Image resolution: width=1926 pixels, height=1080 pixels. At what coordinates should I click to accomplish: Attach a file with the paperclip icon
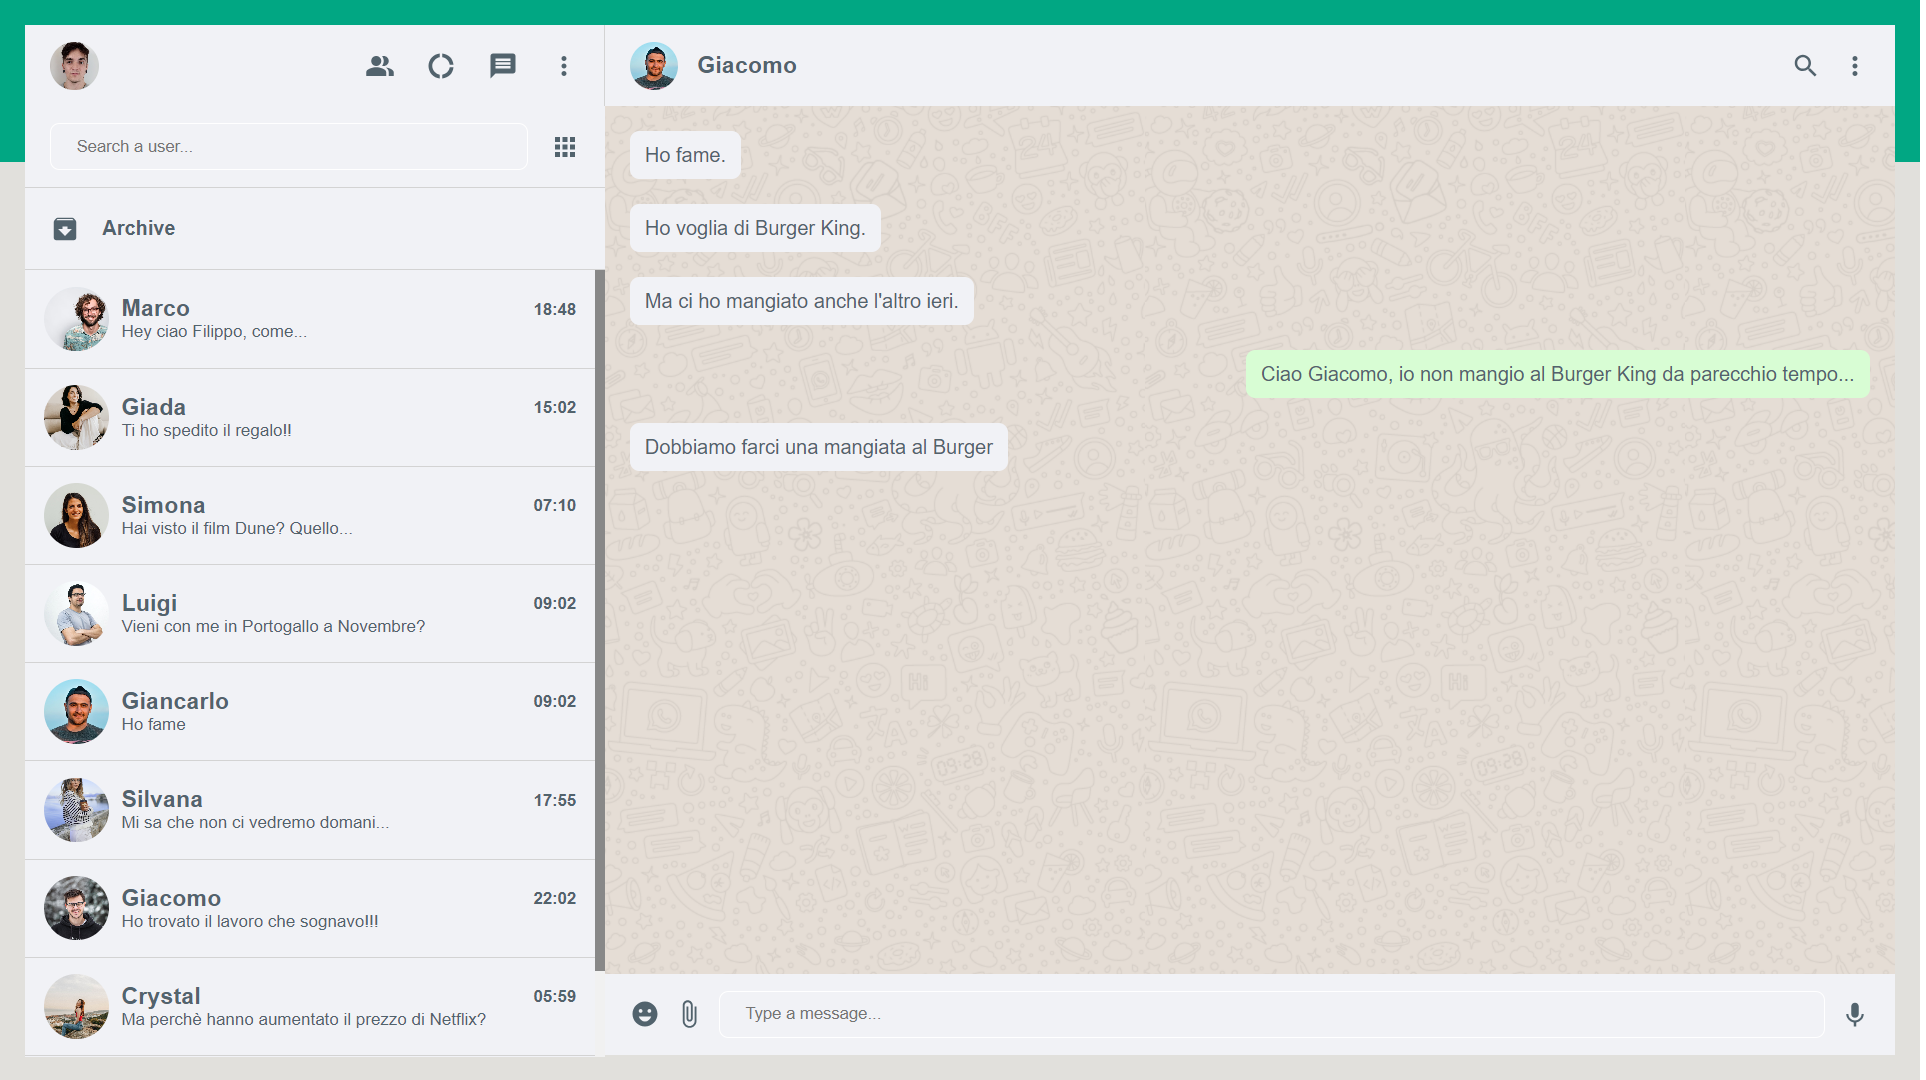point(689,1013)
